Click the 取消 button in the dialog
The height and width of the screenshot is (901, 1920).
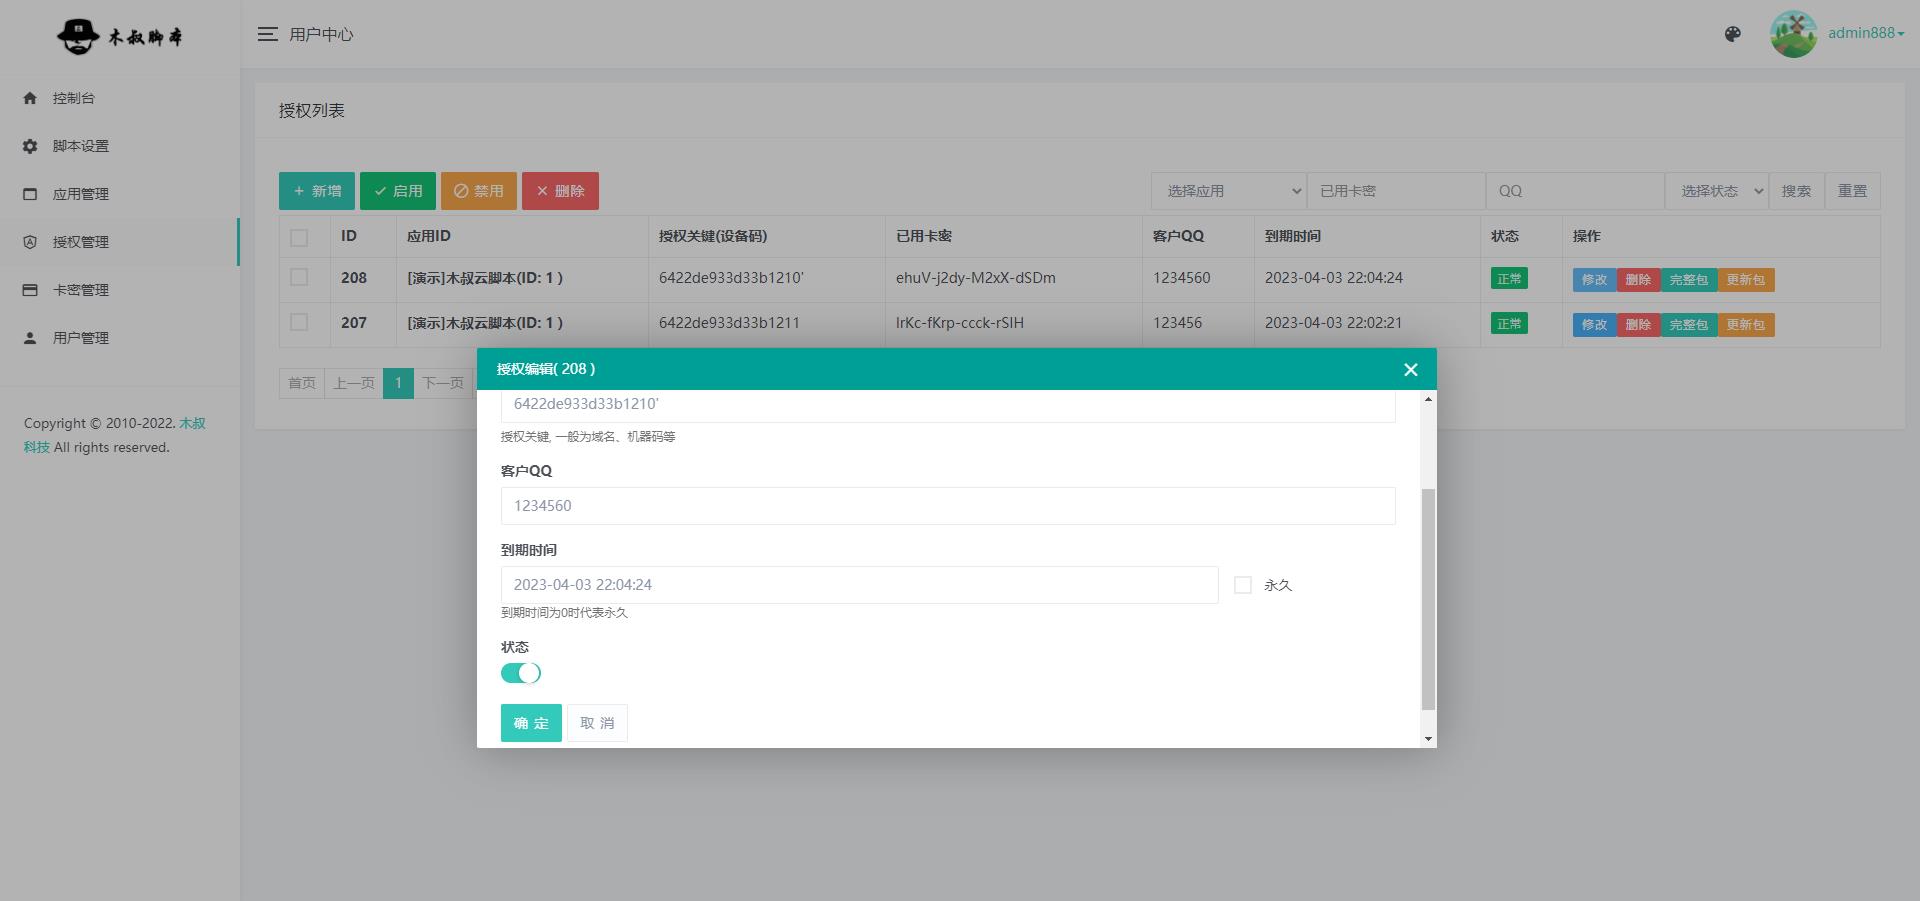tap(597, 723)
